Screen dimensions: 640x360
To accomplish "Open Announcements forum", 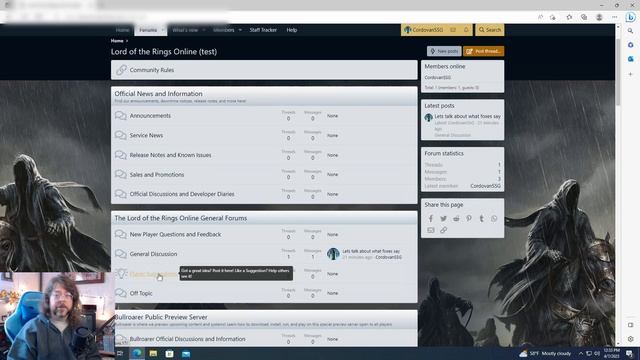I will tap(150, 116).
